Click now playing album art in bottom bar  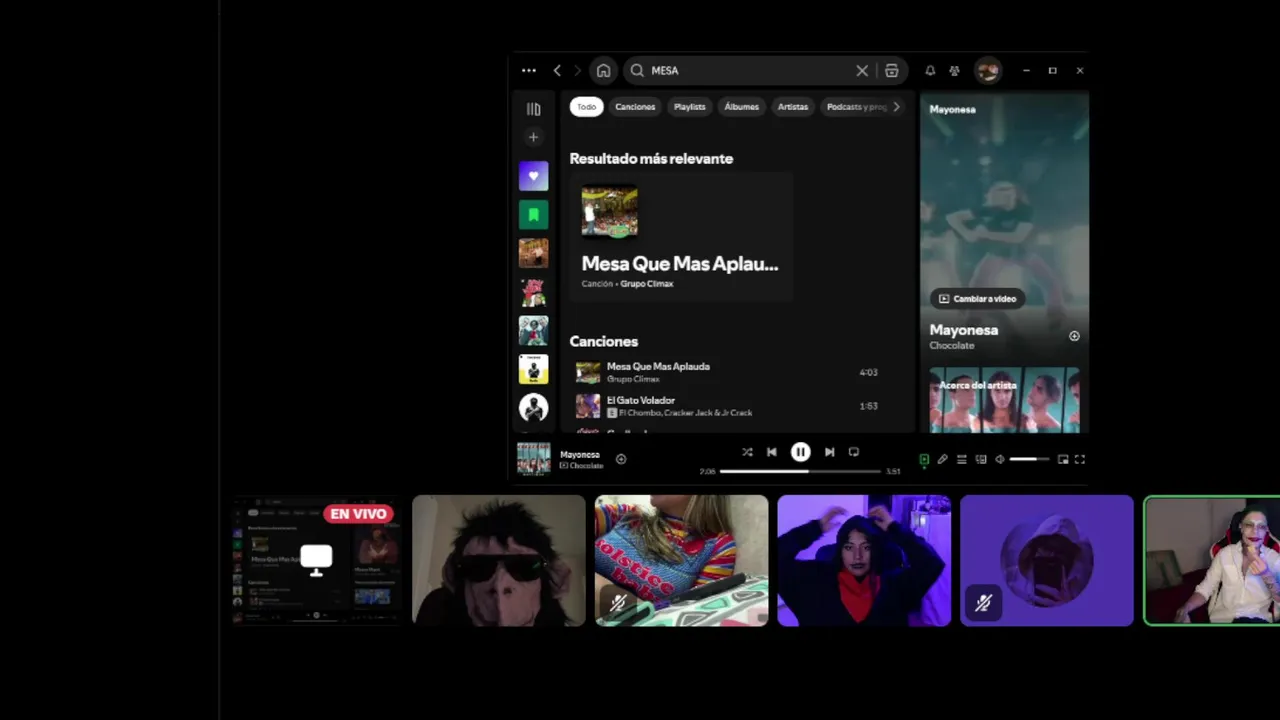coord(534,459)
